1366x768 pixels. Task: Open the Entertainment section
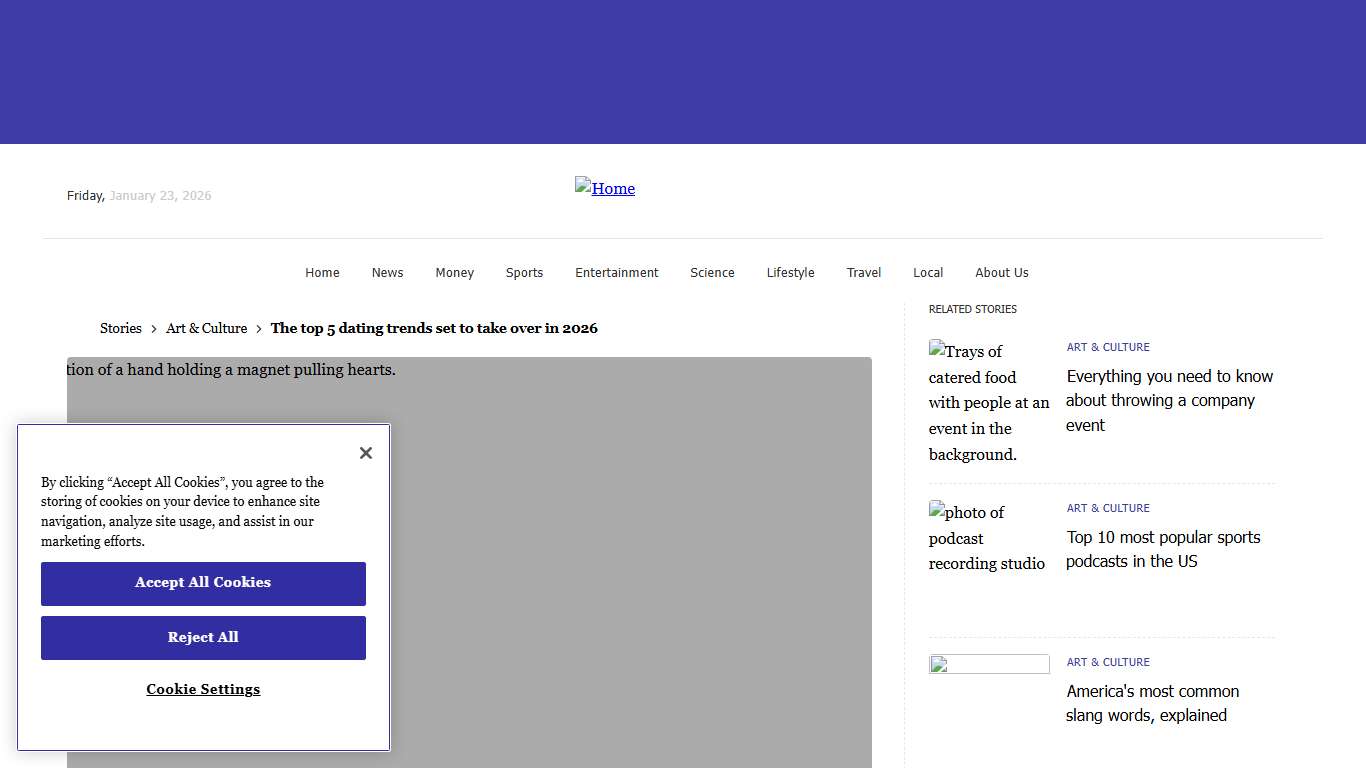616,273
